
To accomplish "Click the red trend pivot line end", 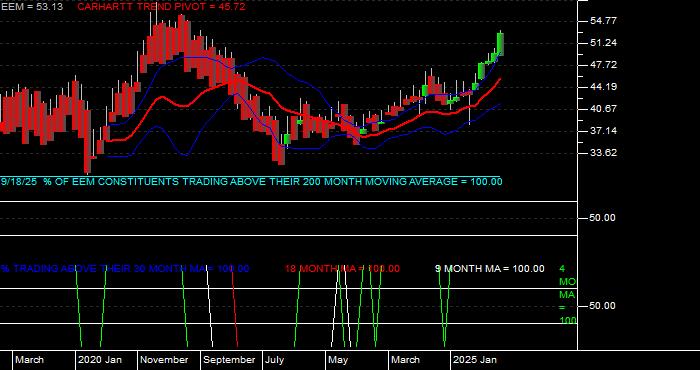I will (500, 79).
